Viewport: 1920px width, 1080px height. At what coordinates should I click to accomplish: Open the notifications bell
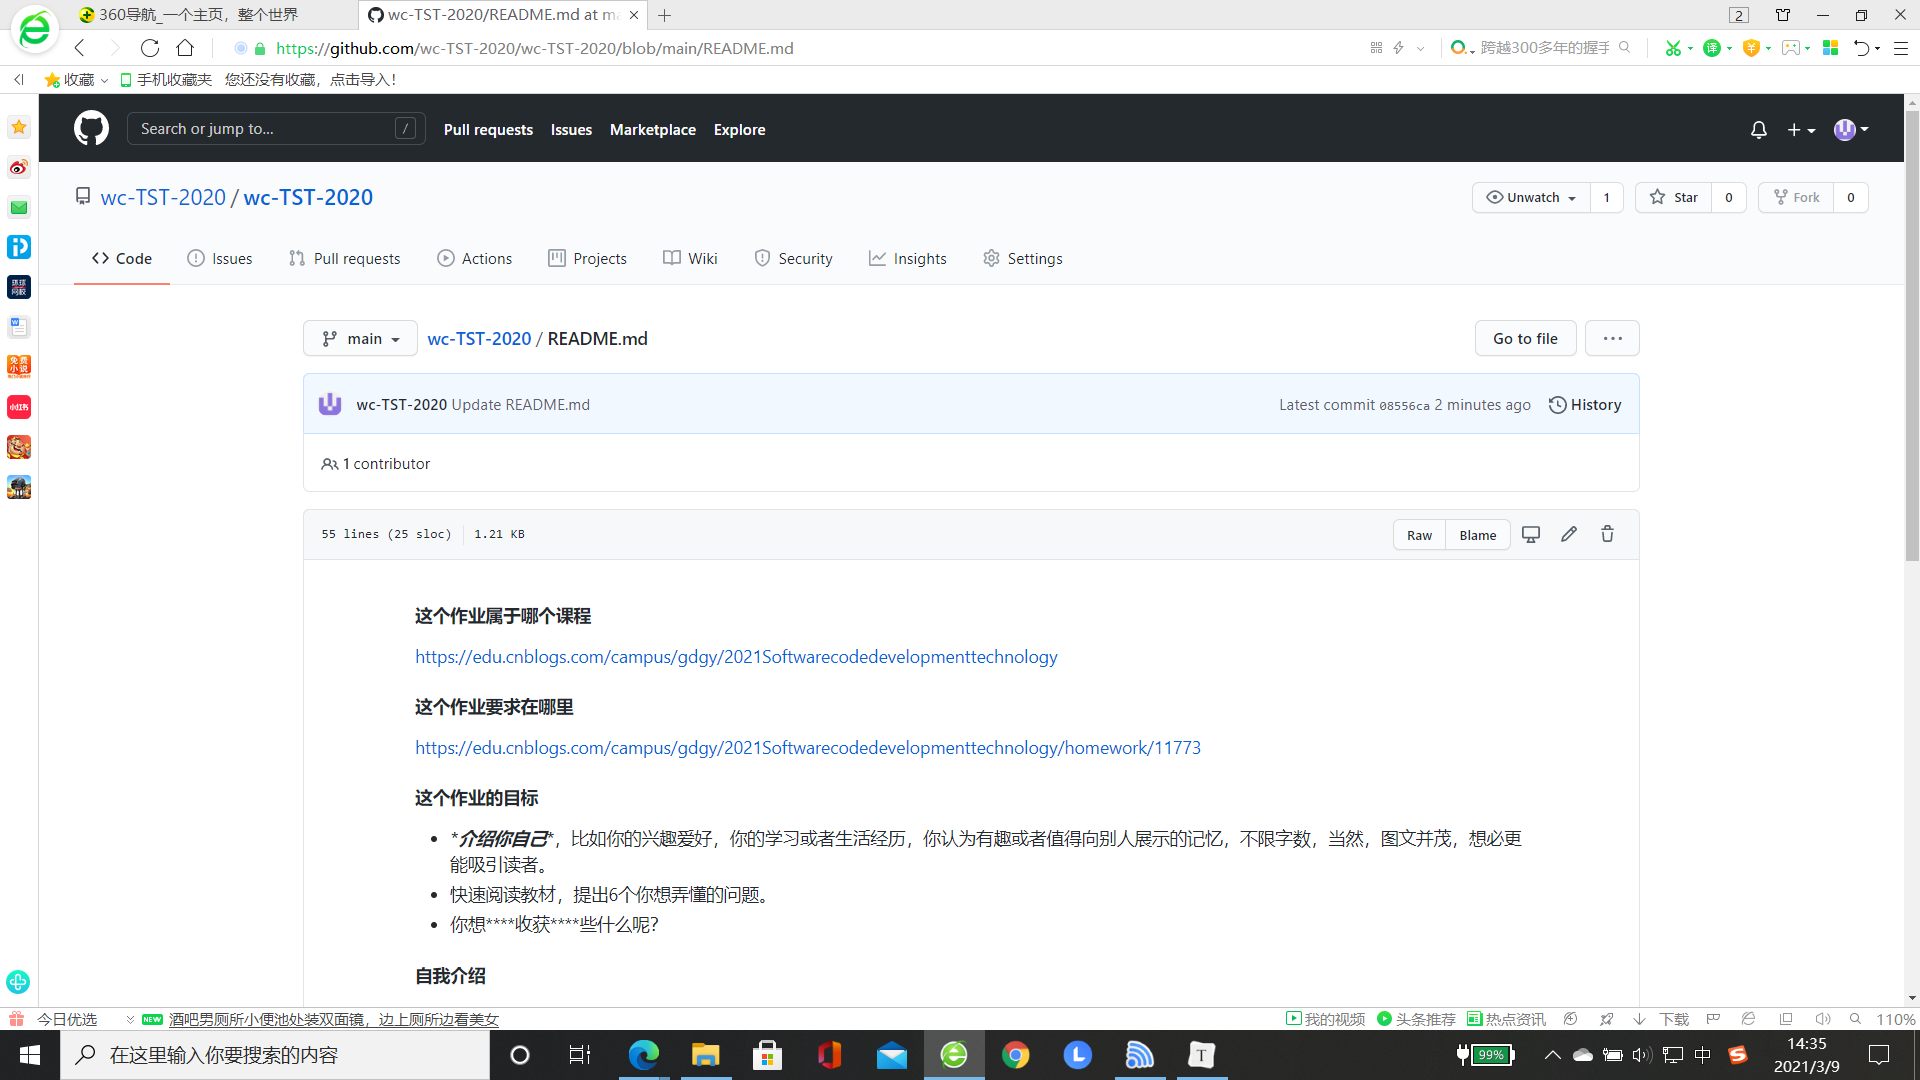pyautogui.click(x=1758, y=130)
